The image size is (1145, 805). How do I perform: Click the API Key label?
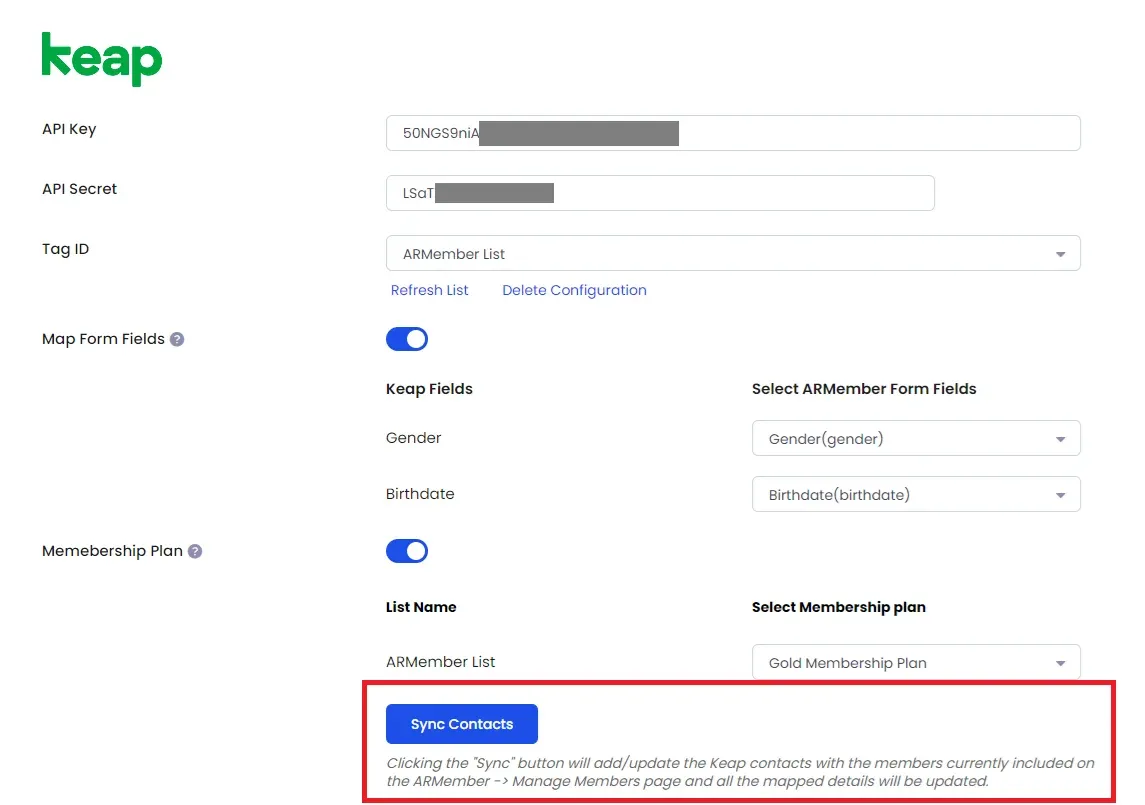69,129
